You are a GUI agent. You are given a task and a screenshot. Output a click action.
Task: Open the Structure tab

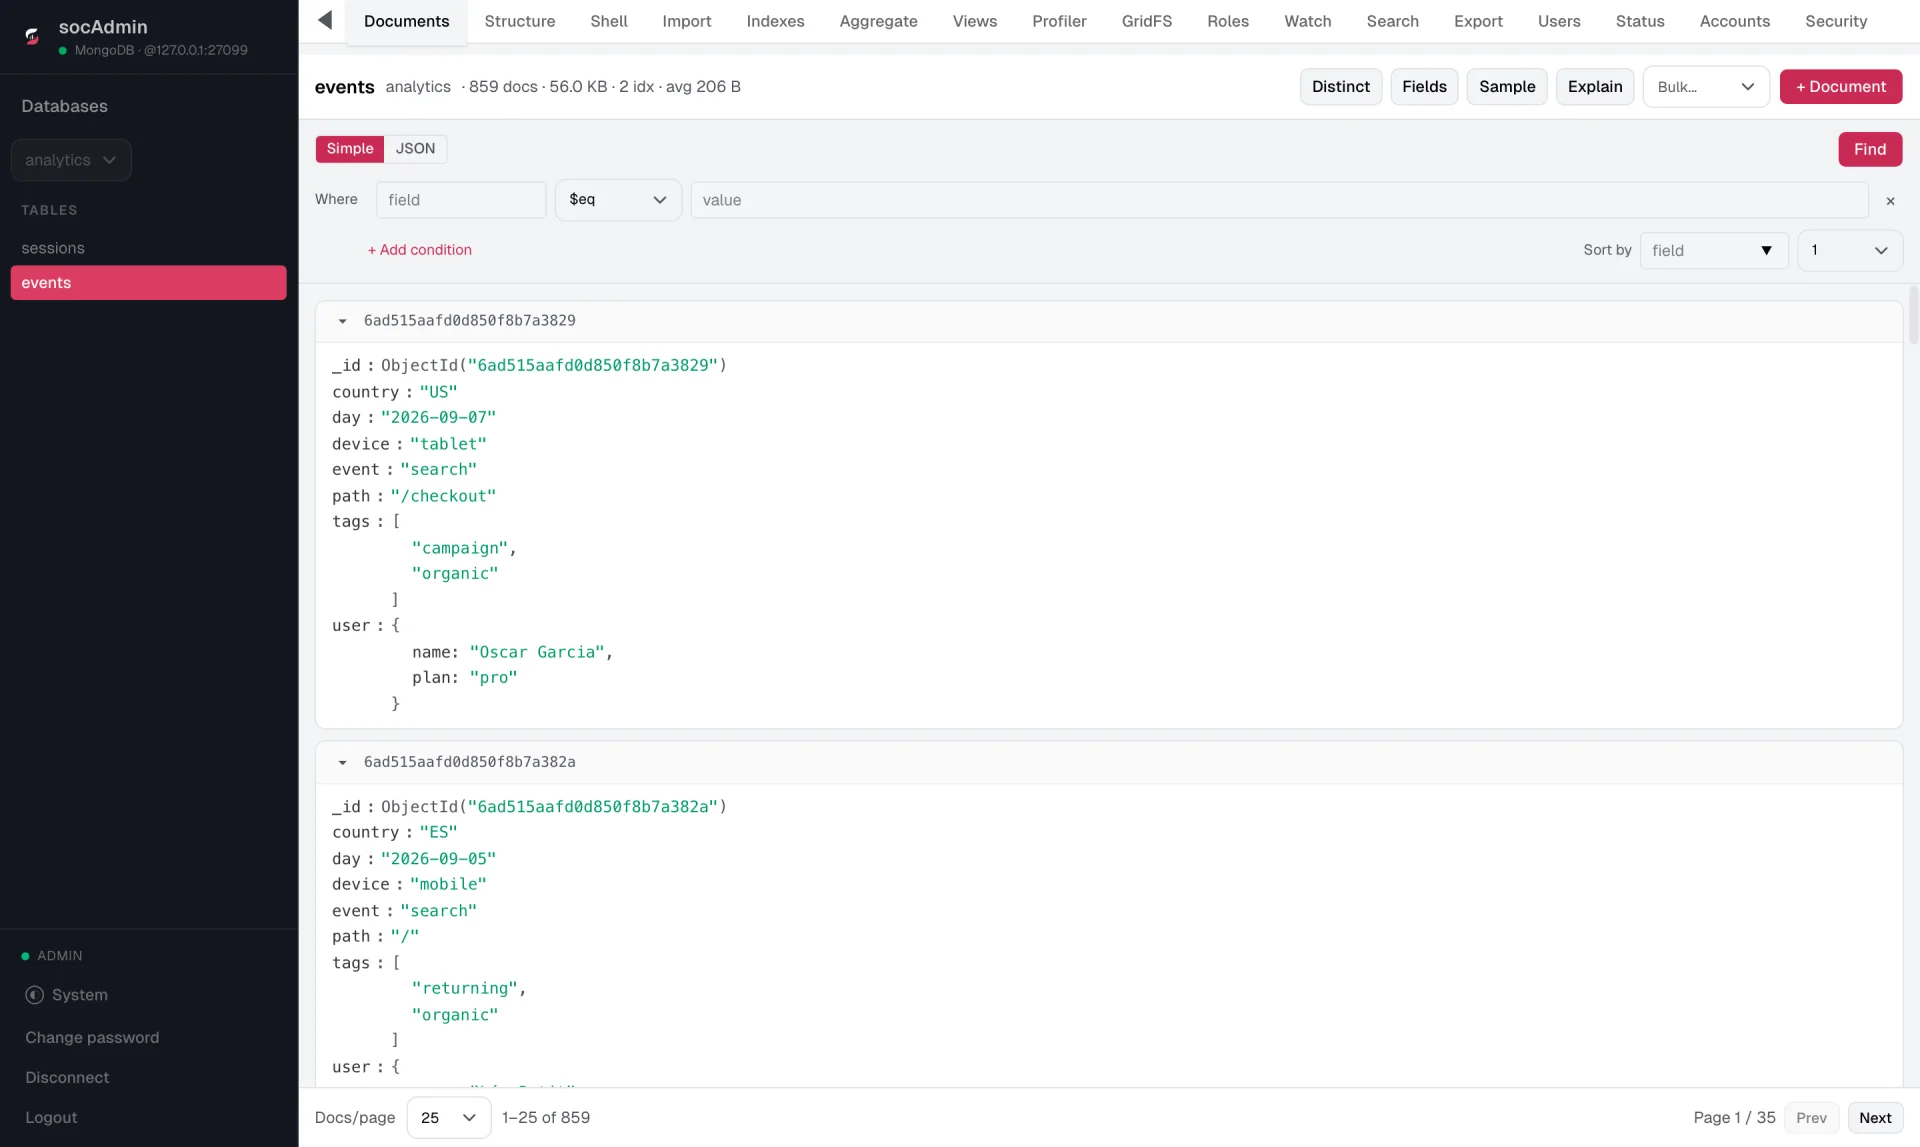520,22
